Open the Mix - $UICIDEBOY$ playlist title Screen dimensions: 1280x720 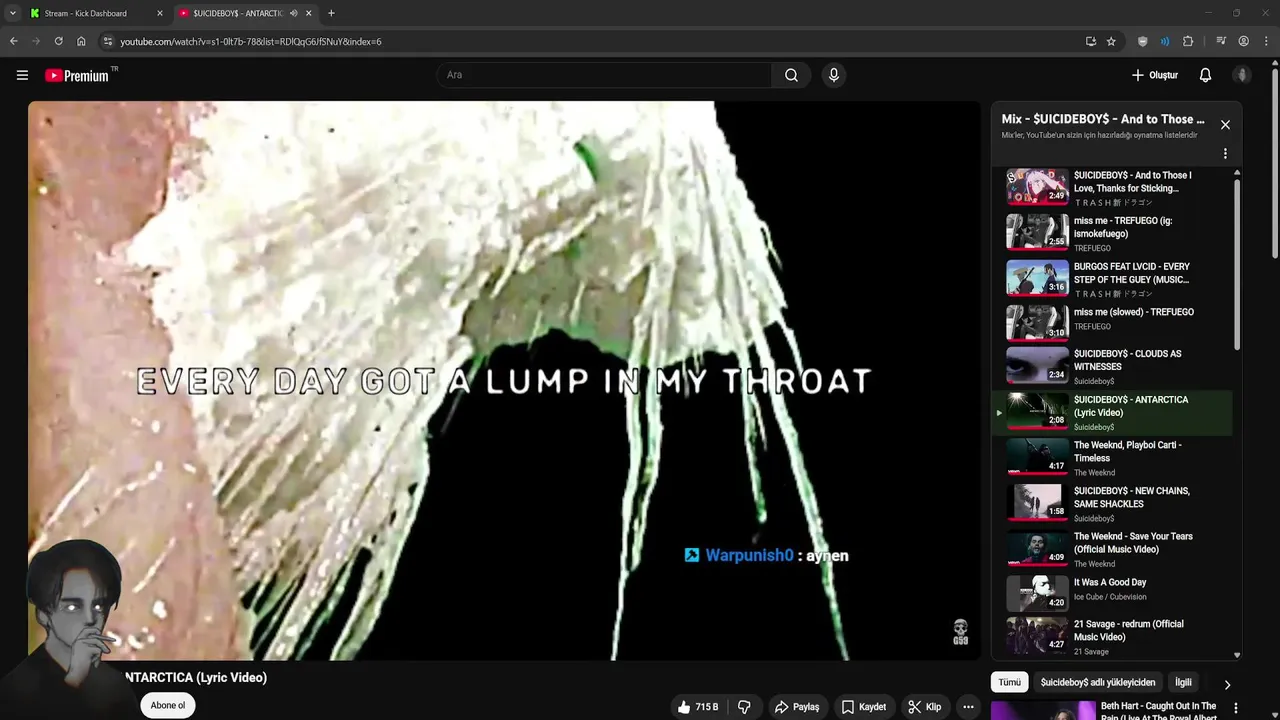pos(1103,119)
